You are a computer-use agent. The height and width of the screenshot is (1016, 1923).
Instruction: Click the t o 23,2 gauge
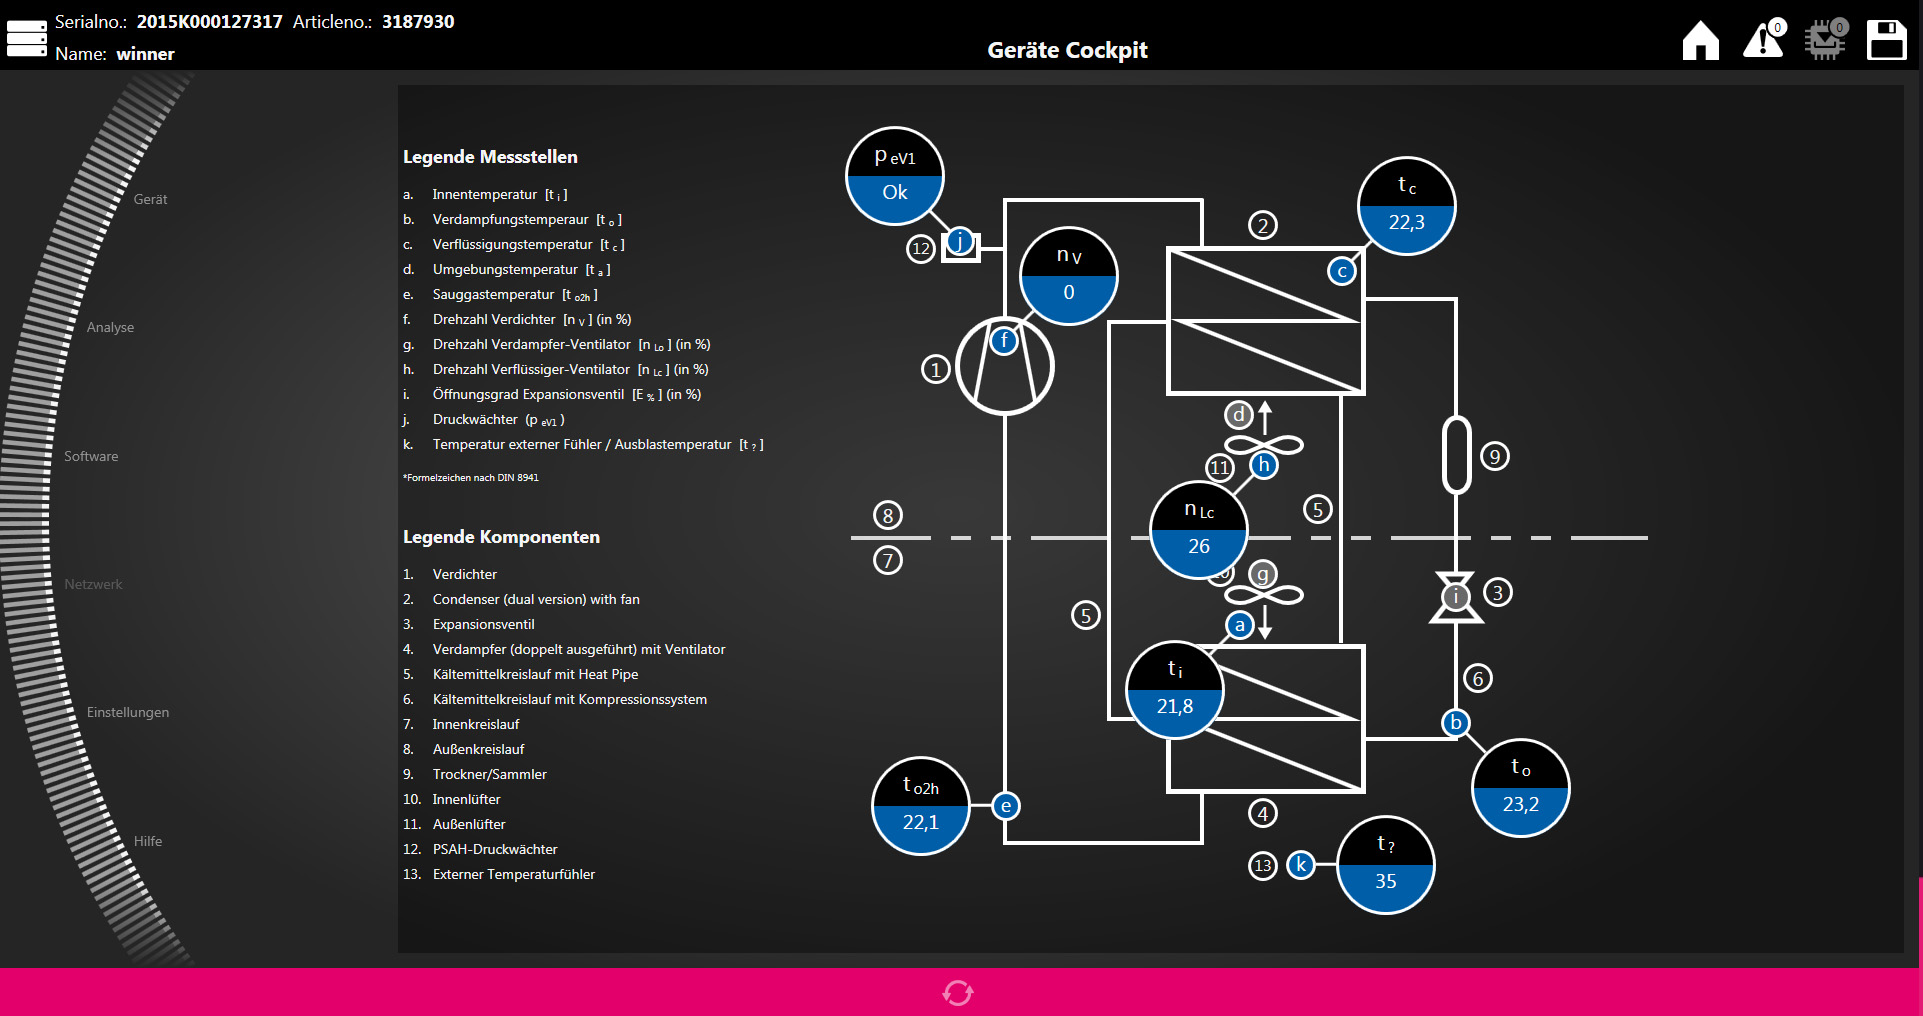coord(1521,788)
